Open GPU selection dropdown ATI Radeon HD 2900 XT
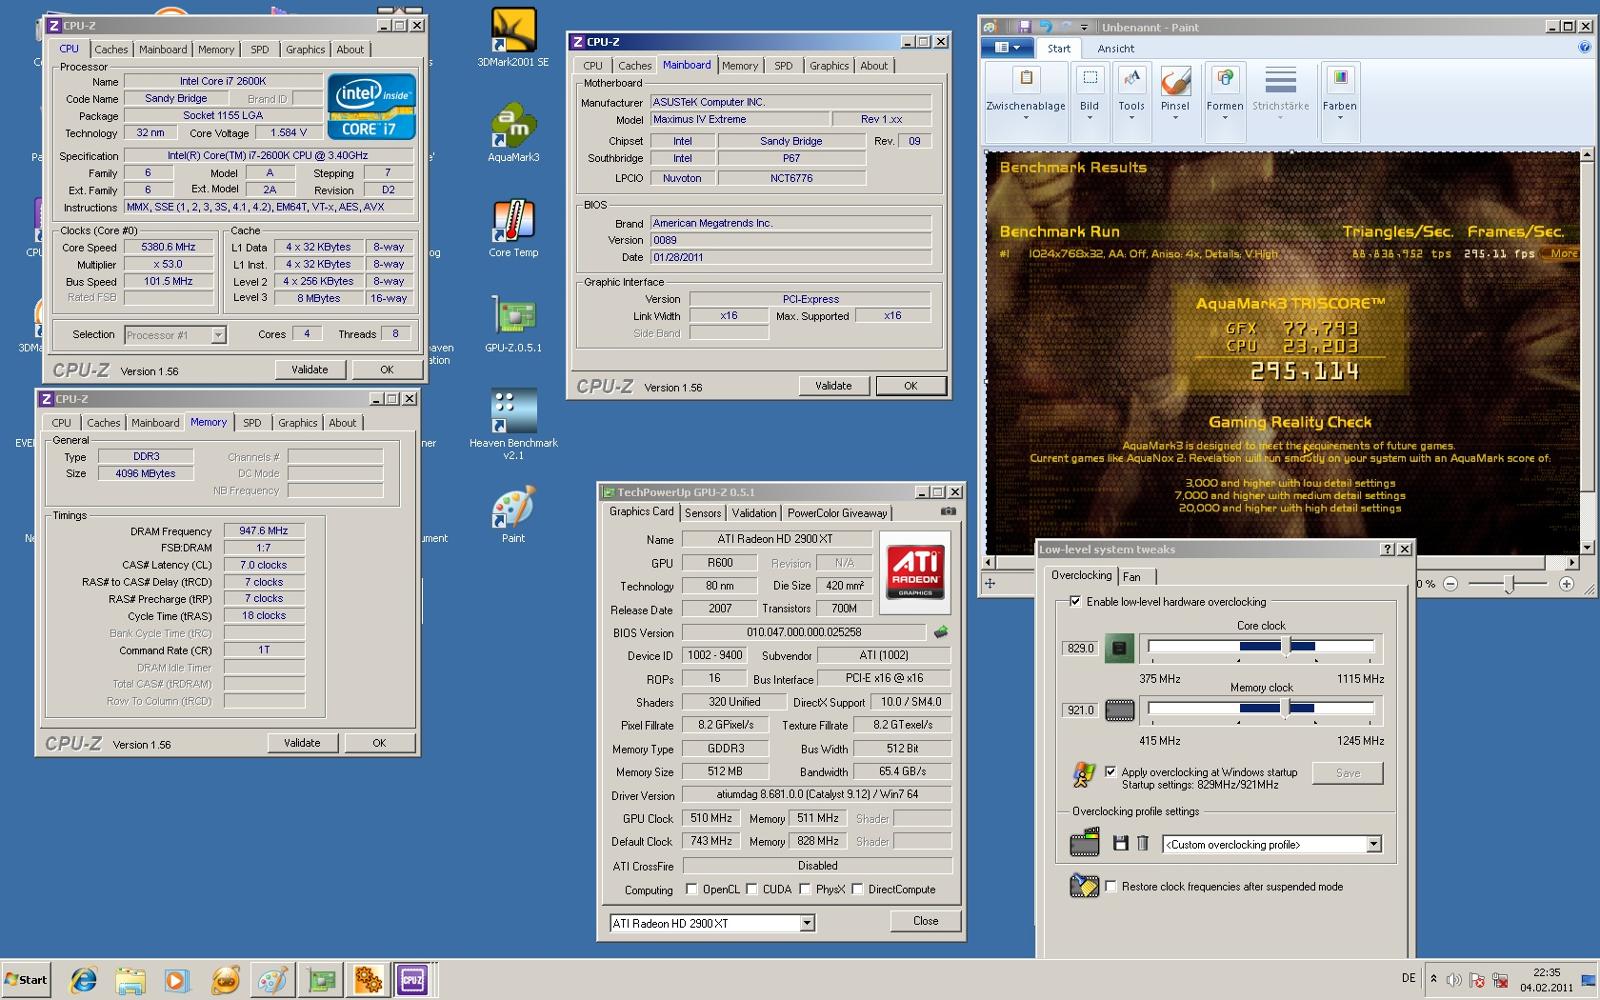The height and width of the screenshot is (1000, 1600). point(807,923)
